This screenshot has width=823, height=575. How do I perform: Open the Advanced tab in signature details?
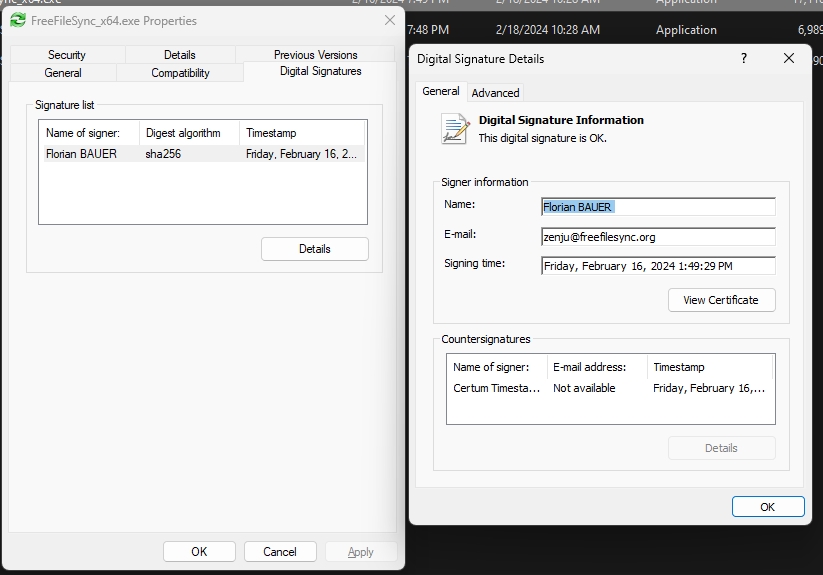click(x=495, y=93)
